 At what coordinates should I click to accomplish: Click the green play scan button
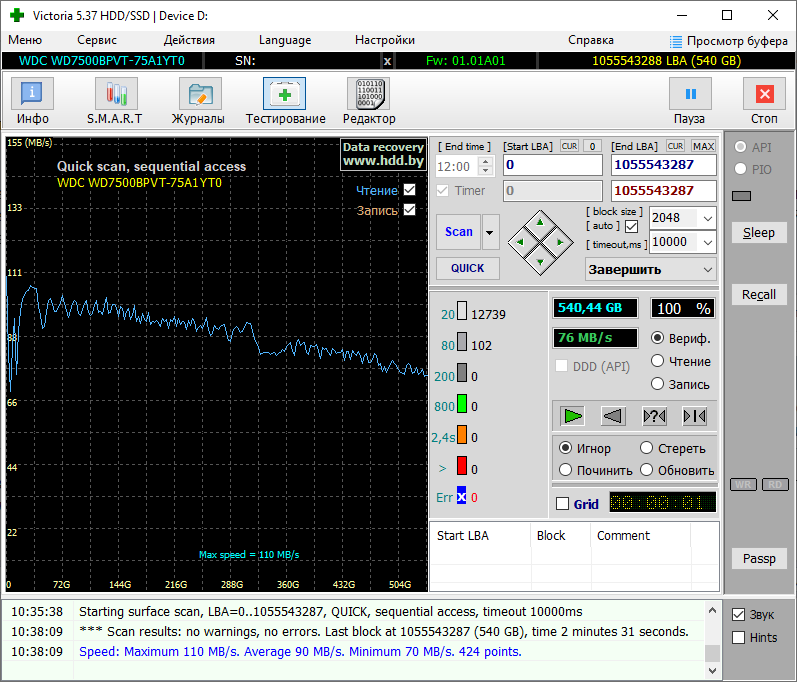click(573, 416)
